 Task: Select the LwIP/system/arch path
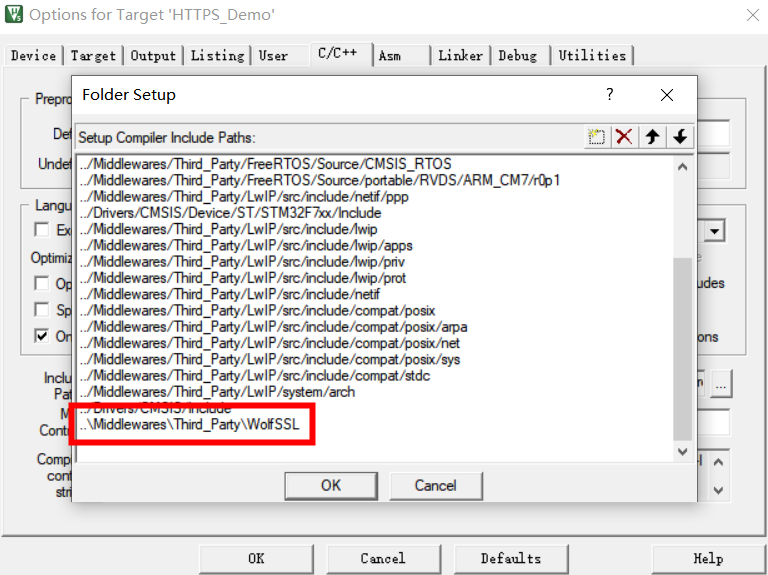pyautogui.click(x=217, y=392)
